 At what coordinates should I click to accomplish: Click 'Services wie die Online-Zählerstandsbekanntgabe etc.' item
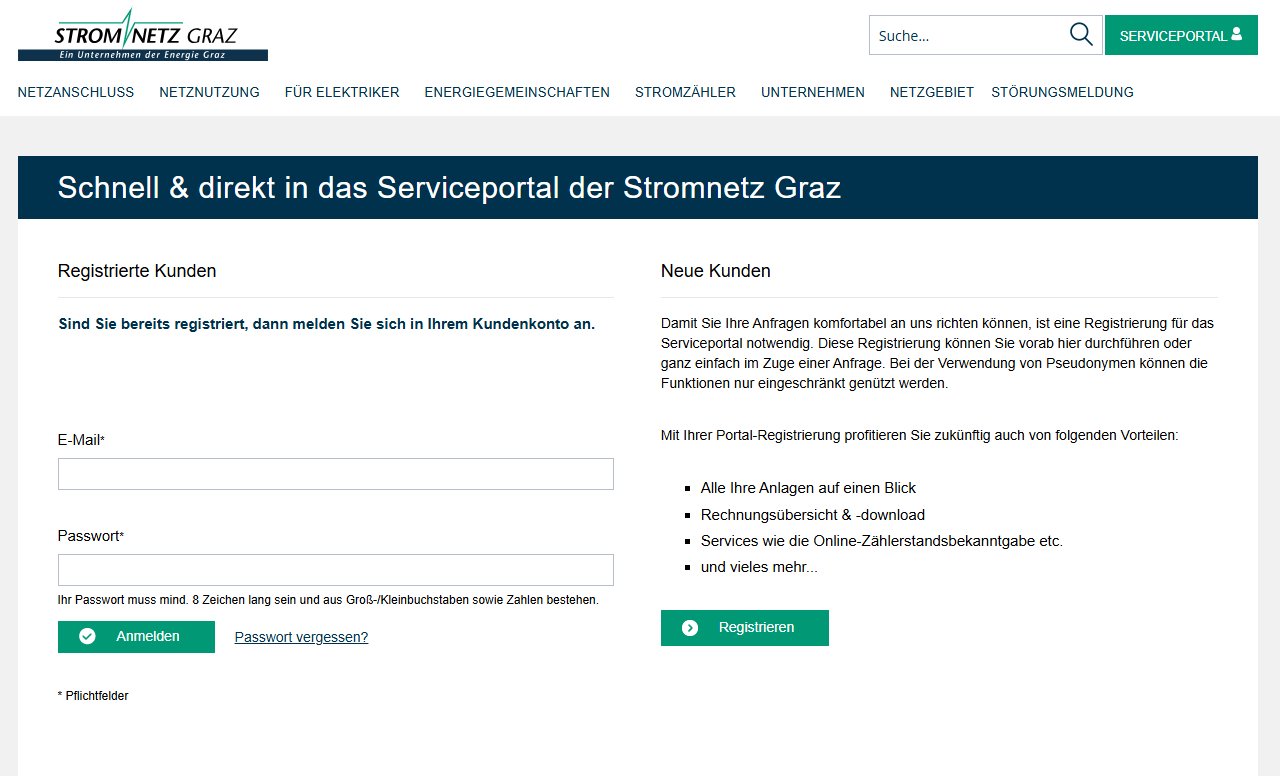[882, 541]
